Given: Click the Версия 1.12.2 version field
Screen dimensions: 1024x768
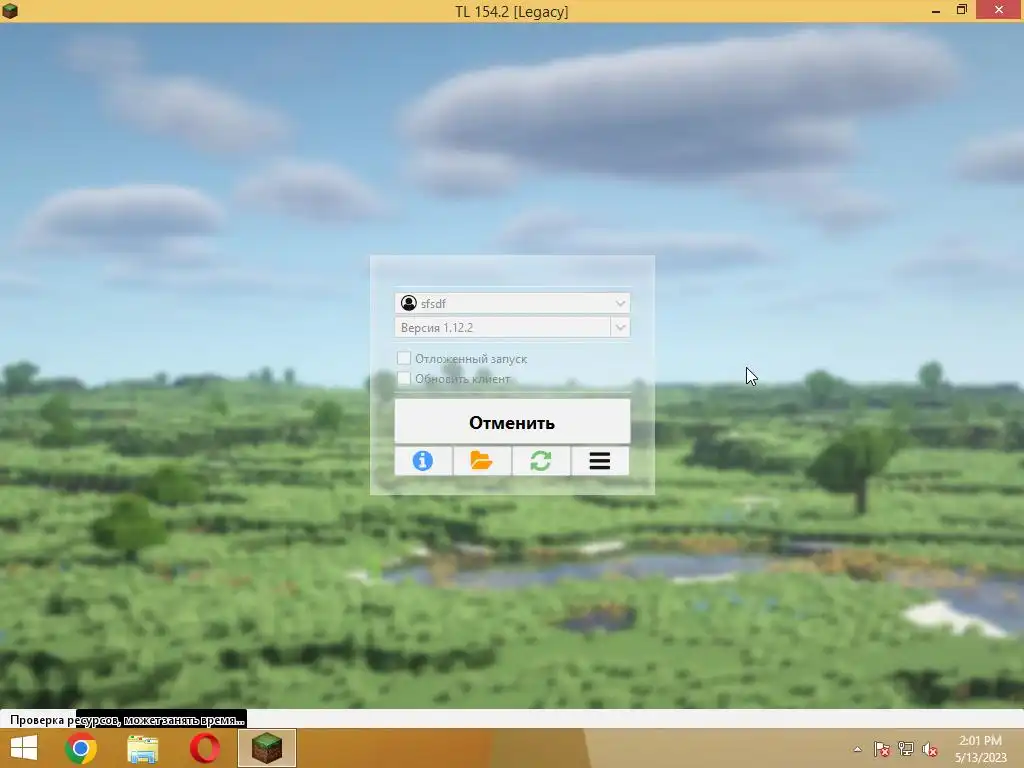Looking at the screenshot, I should click(x=502, y=327).
